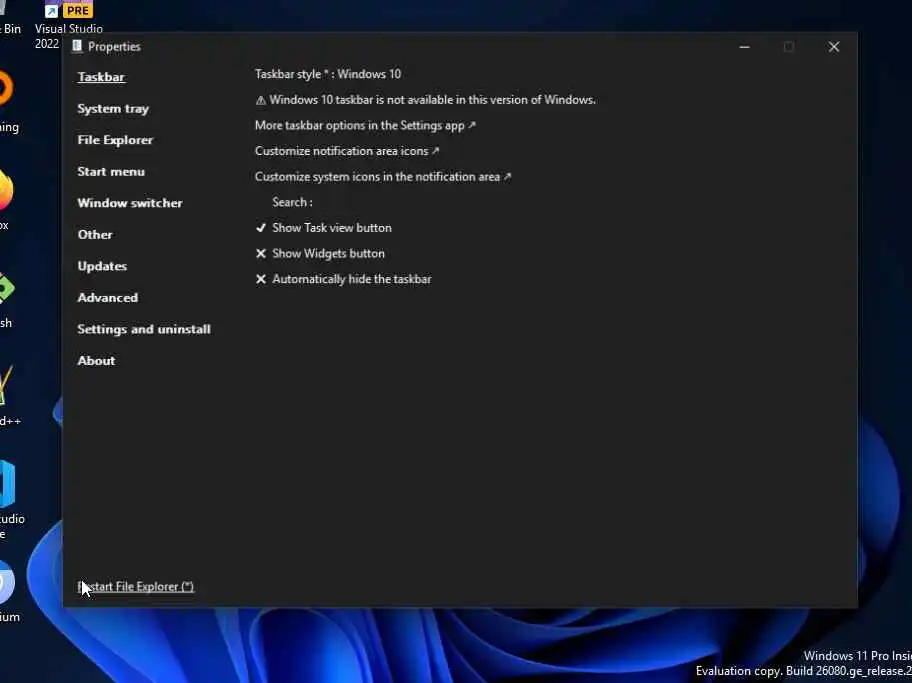Open Customize notification area icons link
Screen dimensions: 912x683
[347, 151]
